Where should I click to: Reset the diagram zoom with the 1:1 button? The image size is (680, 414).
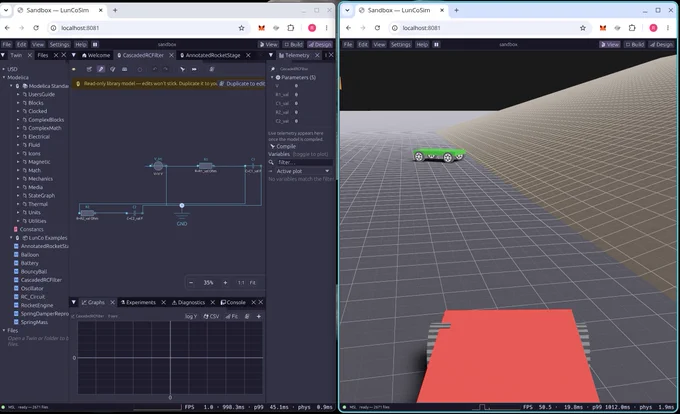coord(241,283)
